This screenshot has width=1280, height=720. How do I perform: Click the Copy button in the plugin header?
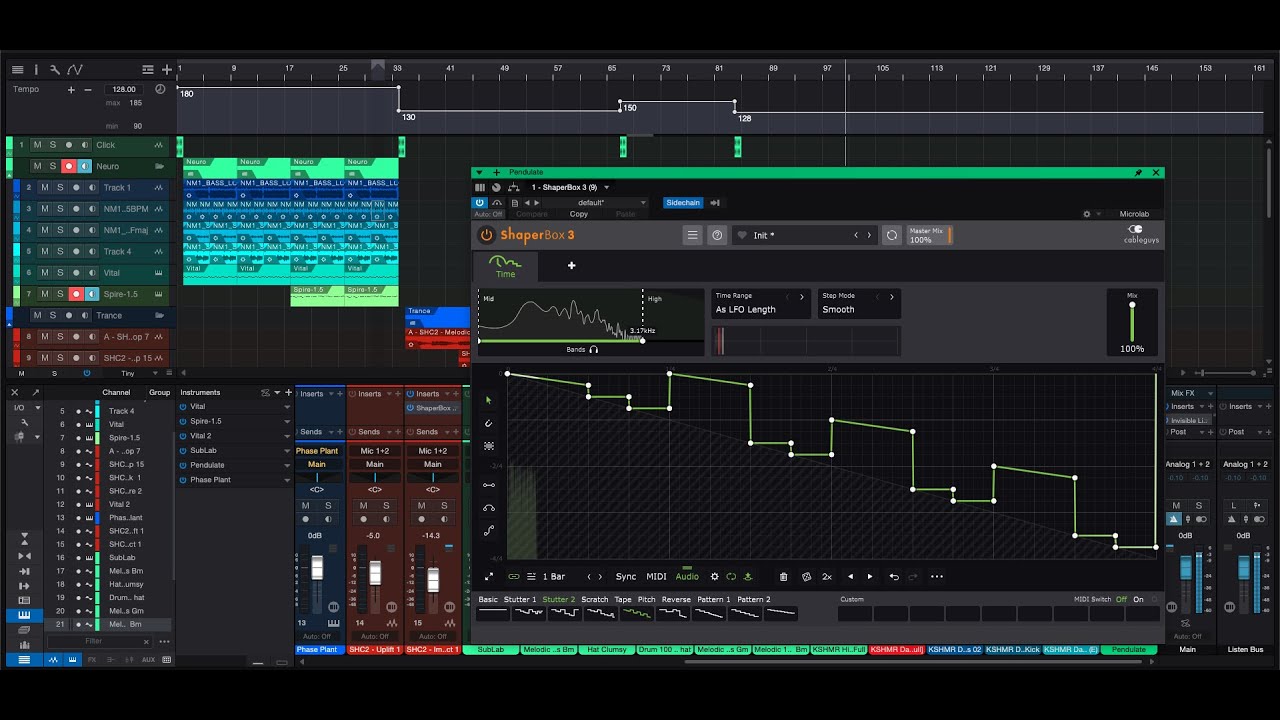(579, 214)
